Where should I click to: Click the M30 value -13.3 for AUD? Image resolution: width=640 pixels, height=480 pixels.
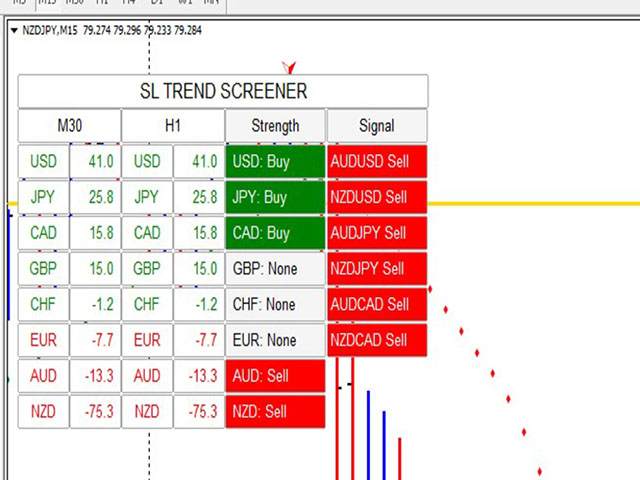point(96,376)
